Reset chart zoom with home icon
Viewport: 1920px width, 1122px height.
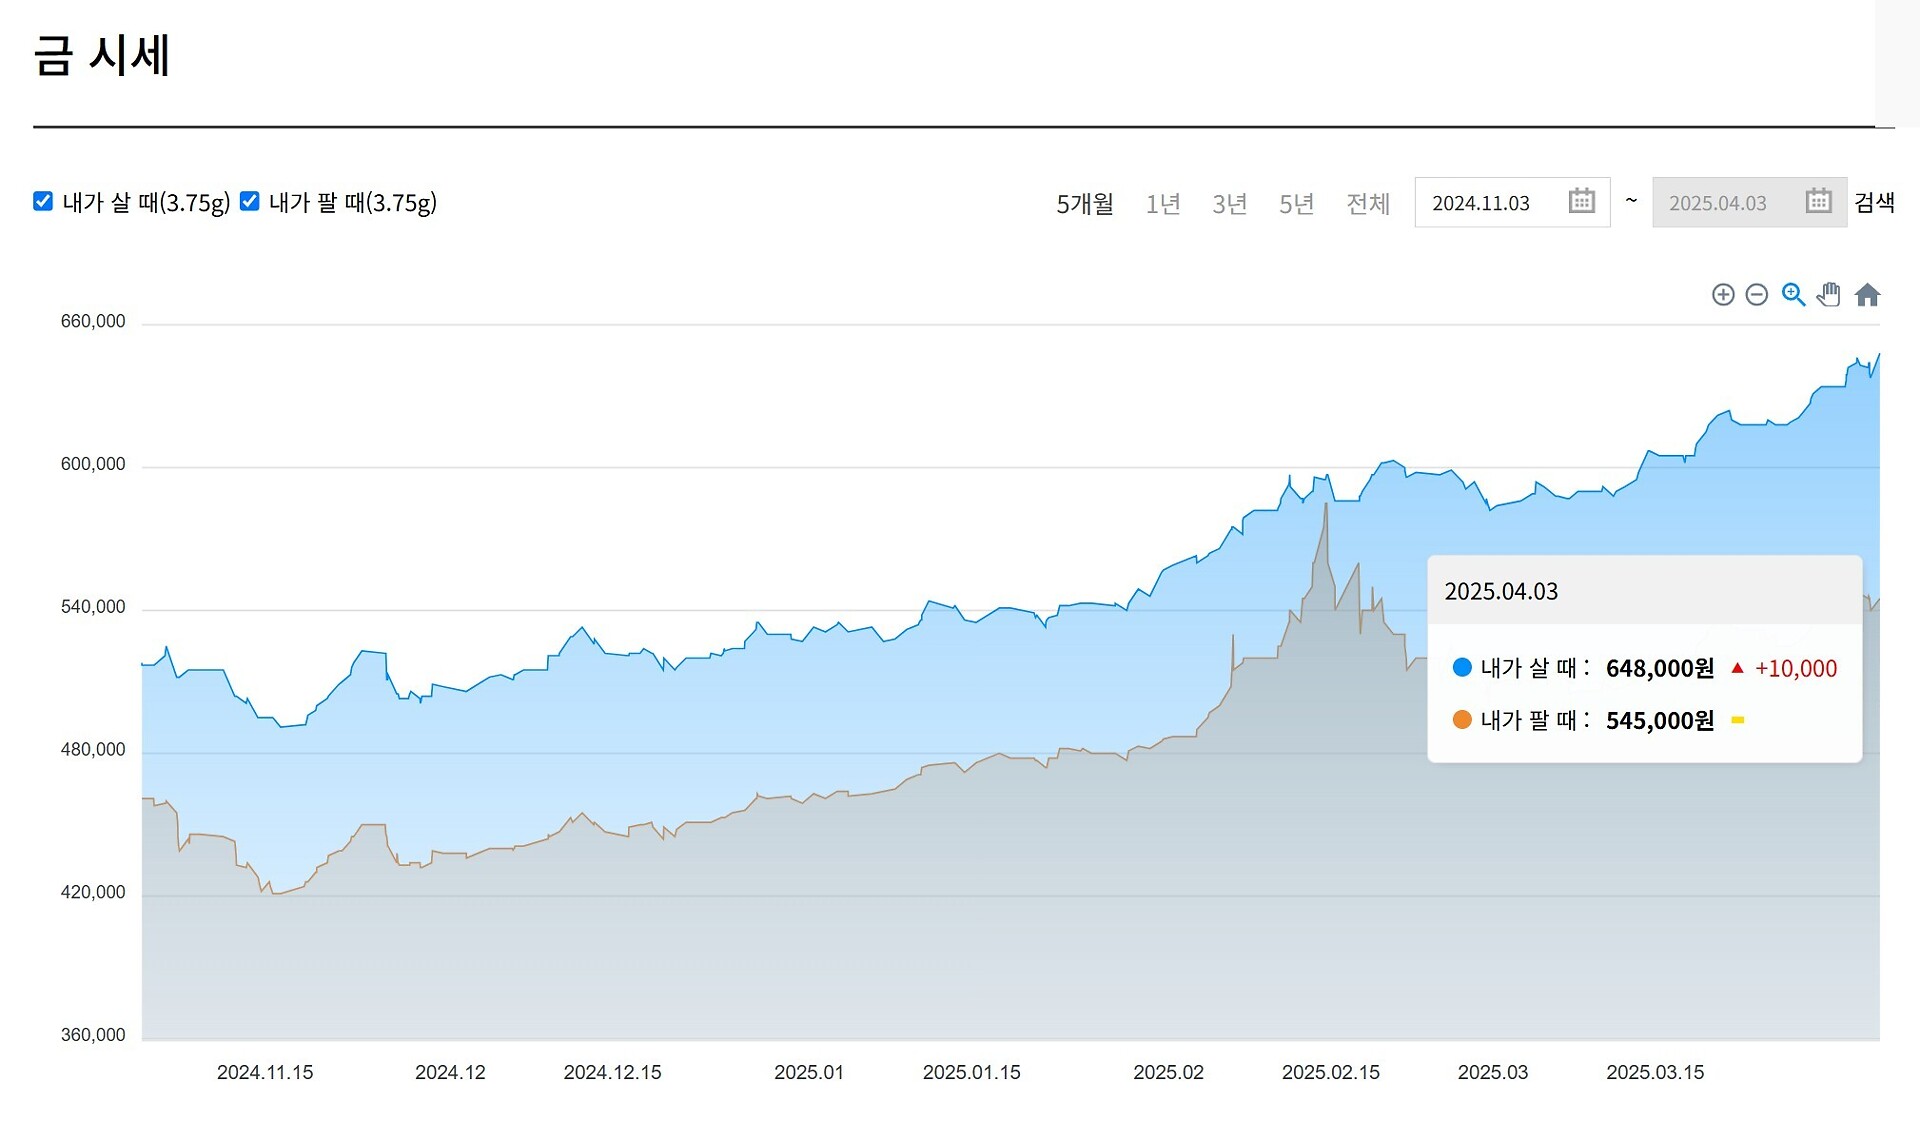pyautogui.click(x=1867, y=295)
